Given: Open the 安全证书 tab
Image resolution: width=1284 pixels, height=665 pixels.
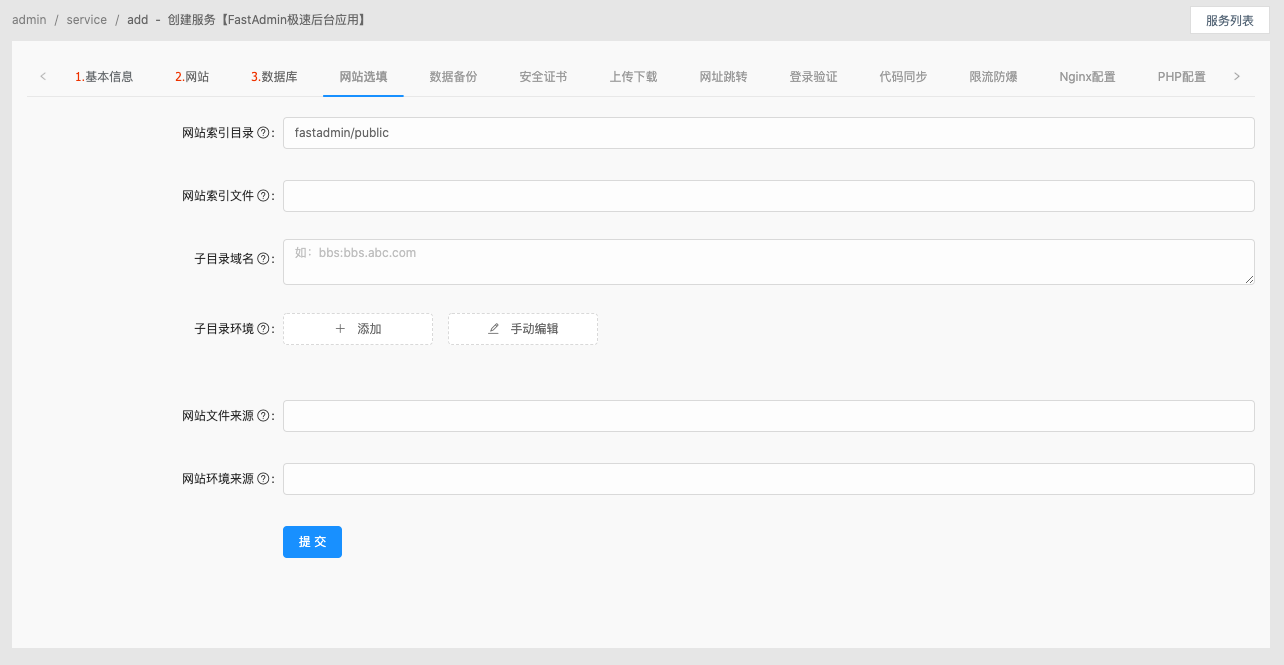Looking at the screenshot, I should coord(543,75).
